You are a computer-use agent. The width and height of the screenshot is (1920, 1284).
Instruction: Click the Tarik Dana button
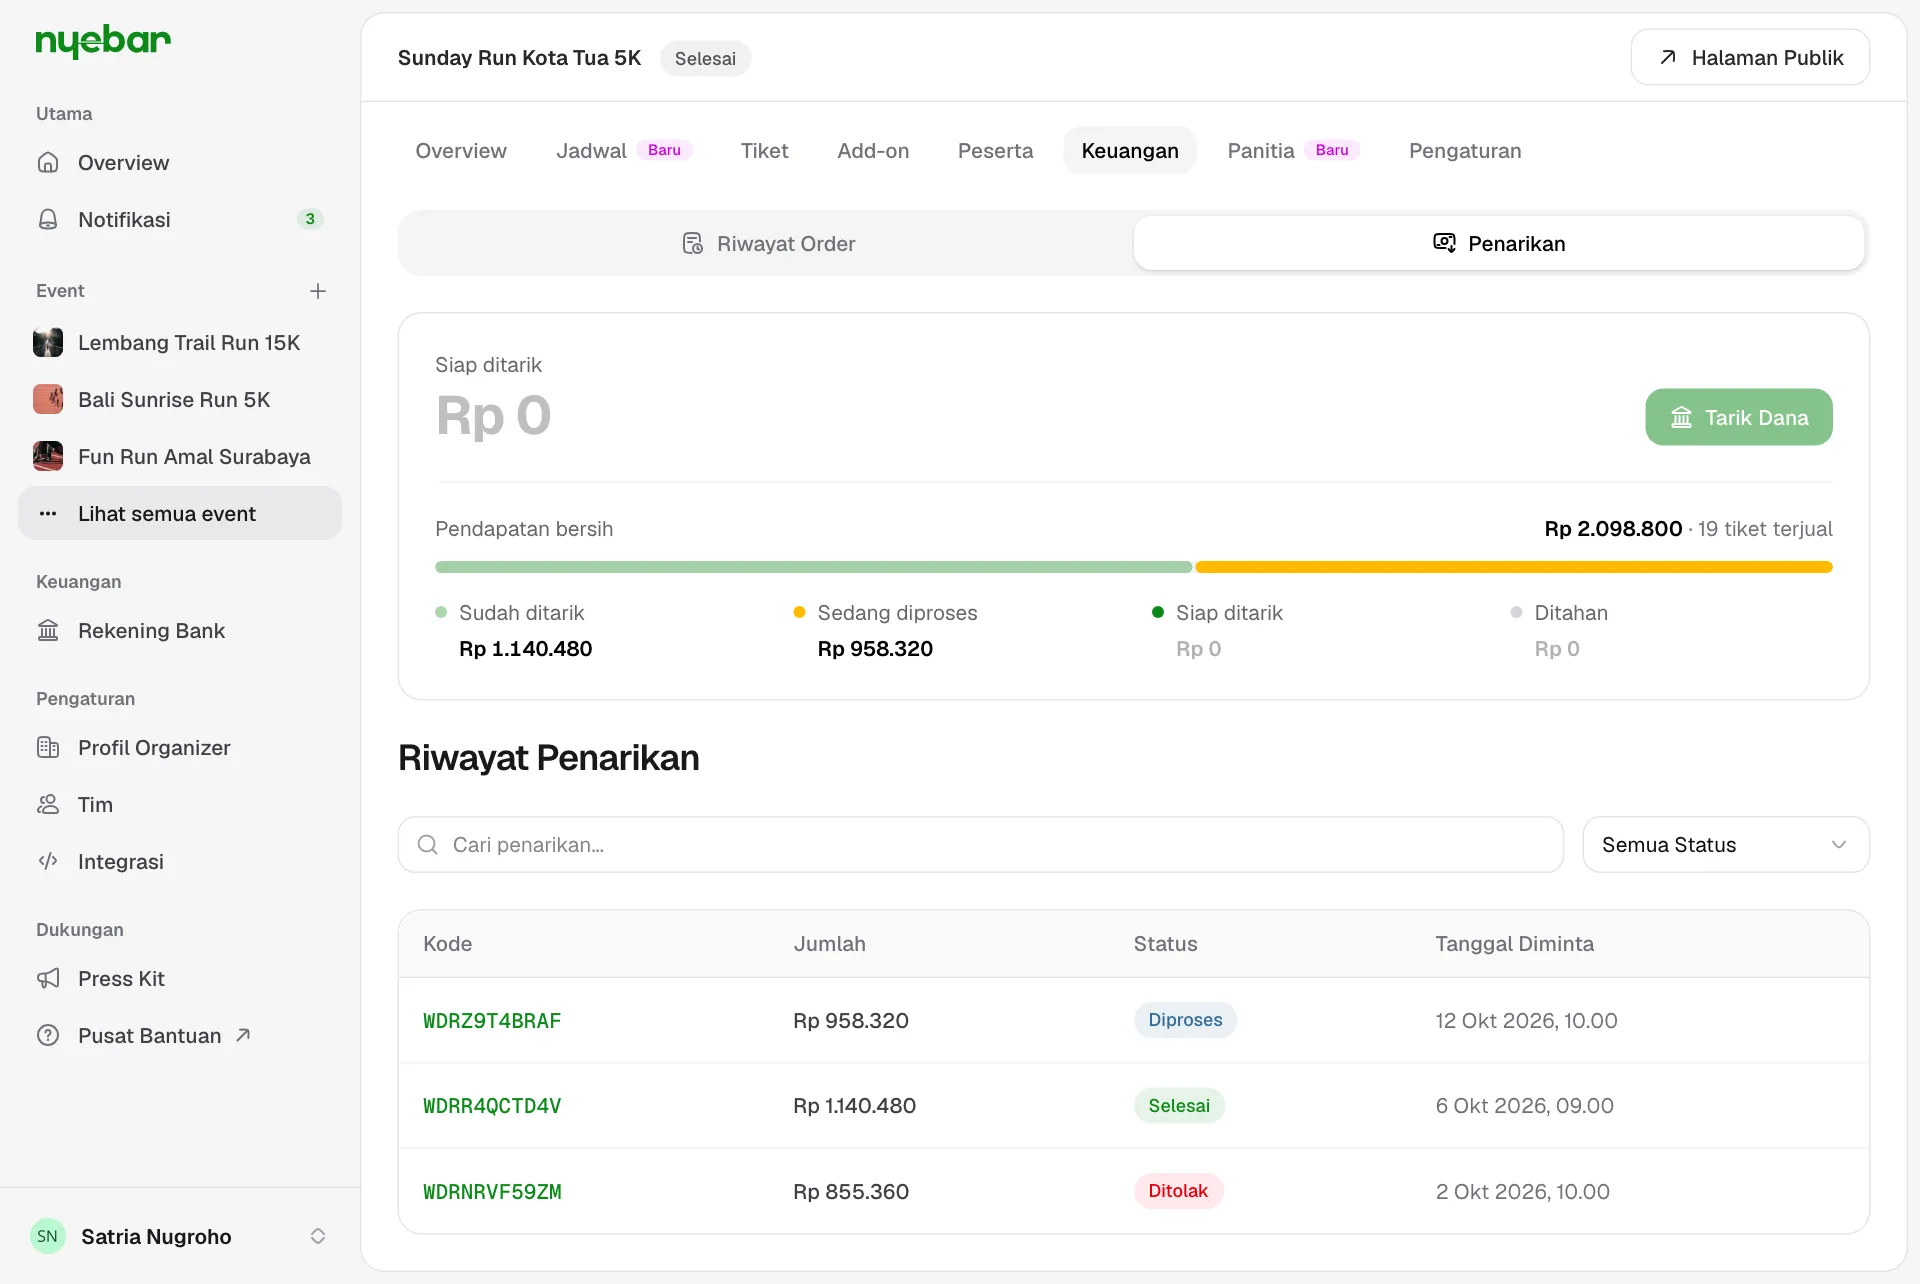pos(1738,417)
